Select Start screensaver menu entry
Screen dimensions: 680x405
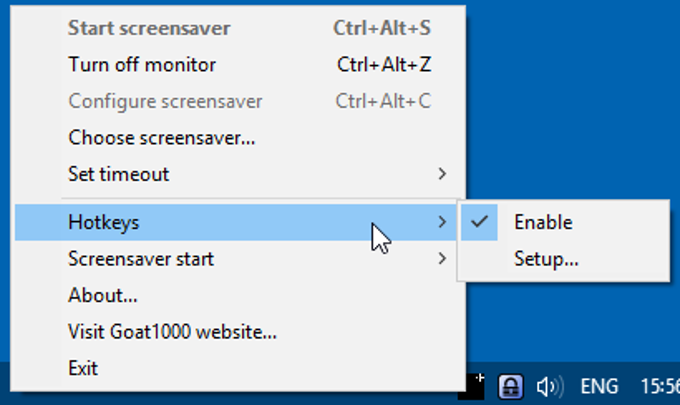click(240, 29)
